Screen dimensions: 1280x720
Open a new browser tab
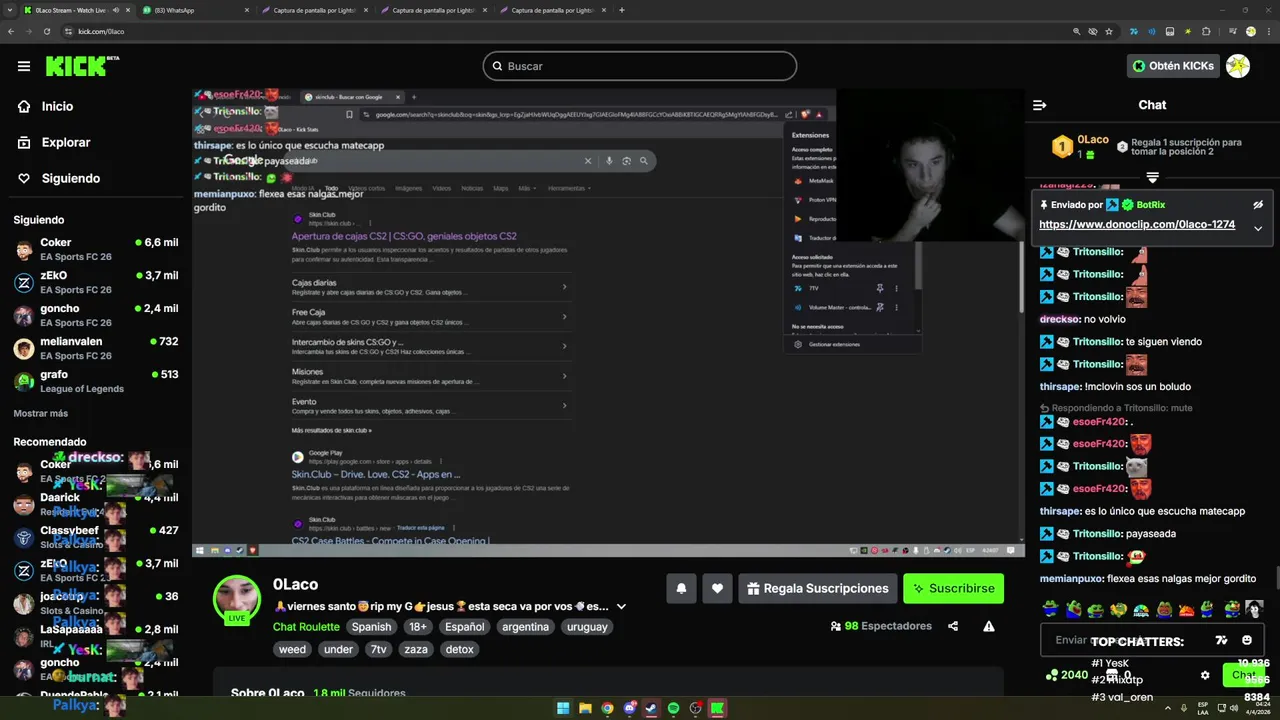click(622, 10)
